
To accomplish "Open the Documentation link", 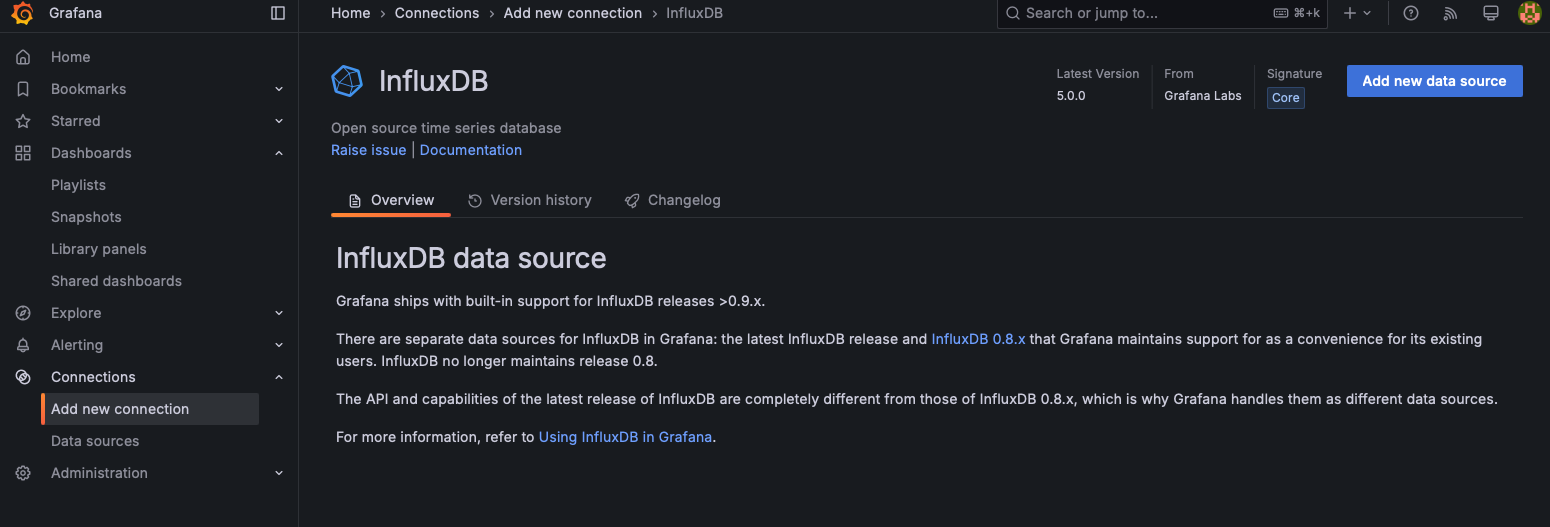I will point(470,150).
